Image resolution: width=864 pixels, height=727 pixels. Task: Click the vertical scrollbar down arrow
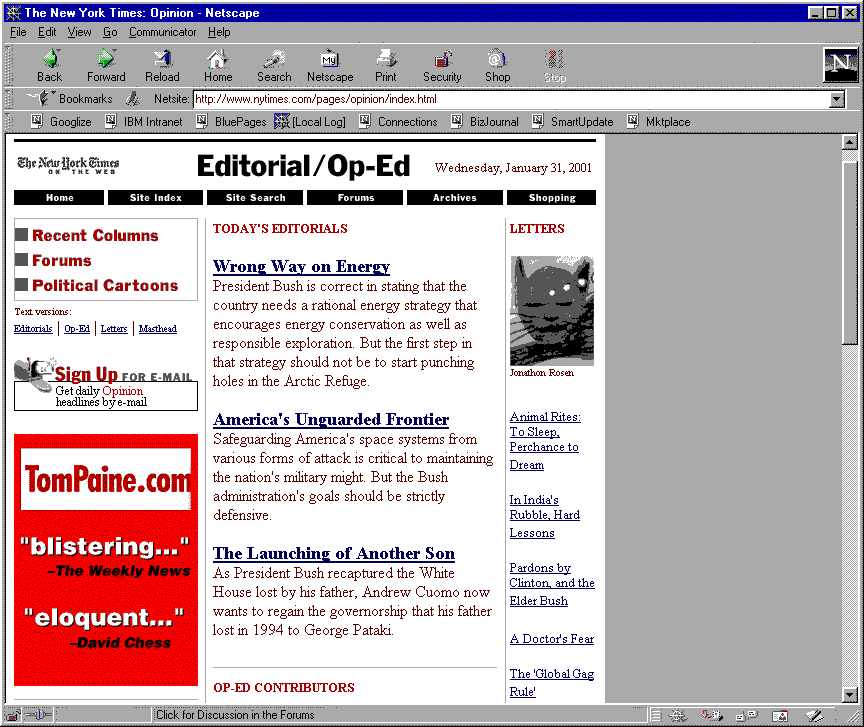pos(850,694)
